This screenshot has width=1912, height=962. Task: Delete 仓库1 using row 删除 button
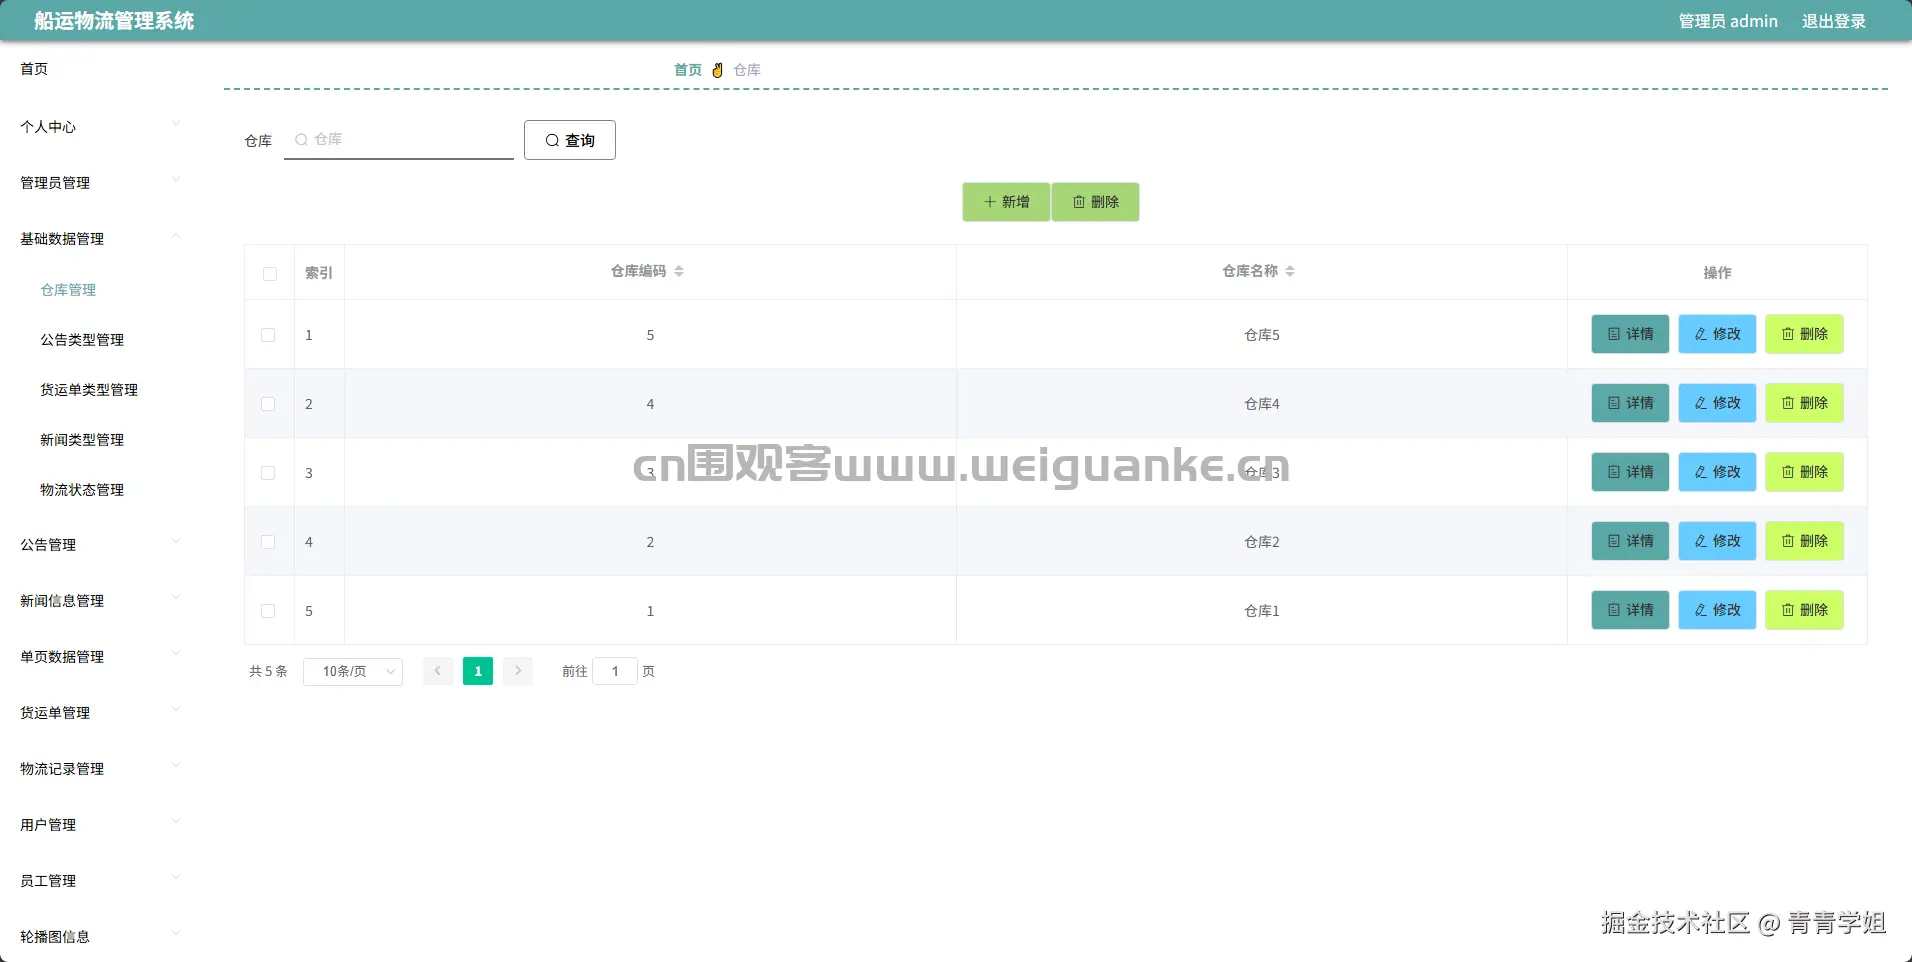1804,610
